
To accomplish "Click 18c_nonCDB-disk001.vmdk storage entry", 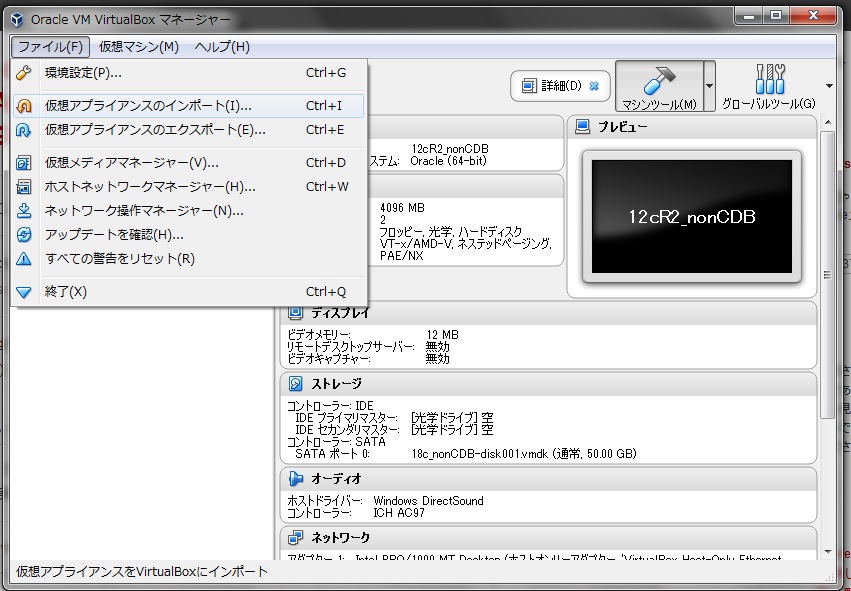I will point(524,454).
